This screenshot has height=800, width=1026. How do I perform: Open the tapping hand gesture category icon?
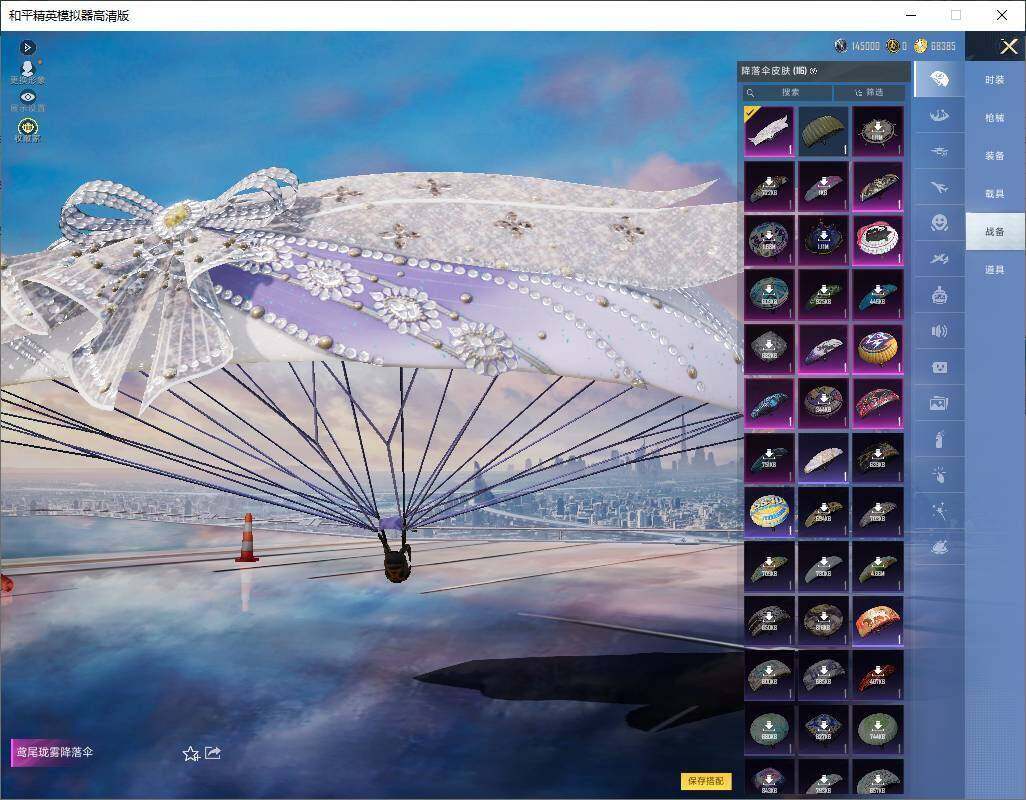coord(939,475)
